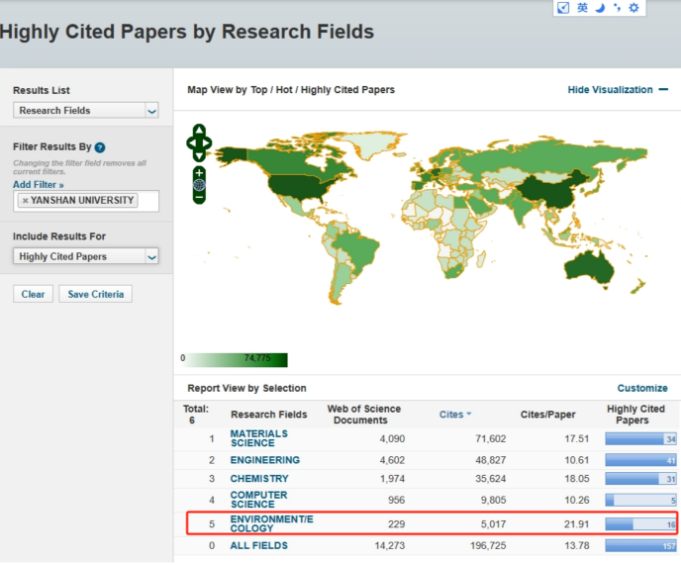
Task: Click the gear settings icon in IME toolbar
Action: coord(633,8)
